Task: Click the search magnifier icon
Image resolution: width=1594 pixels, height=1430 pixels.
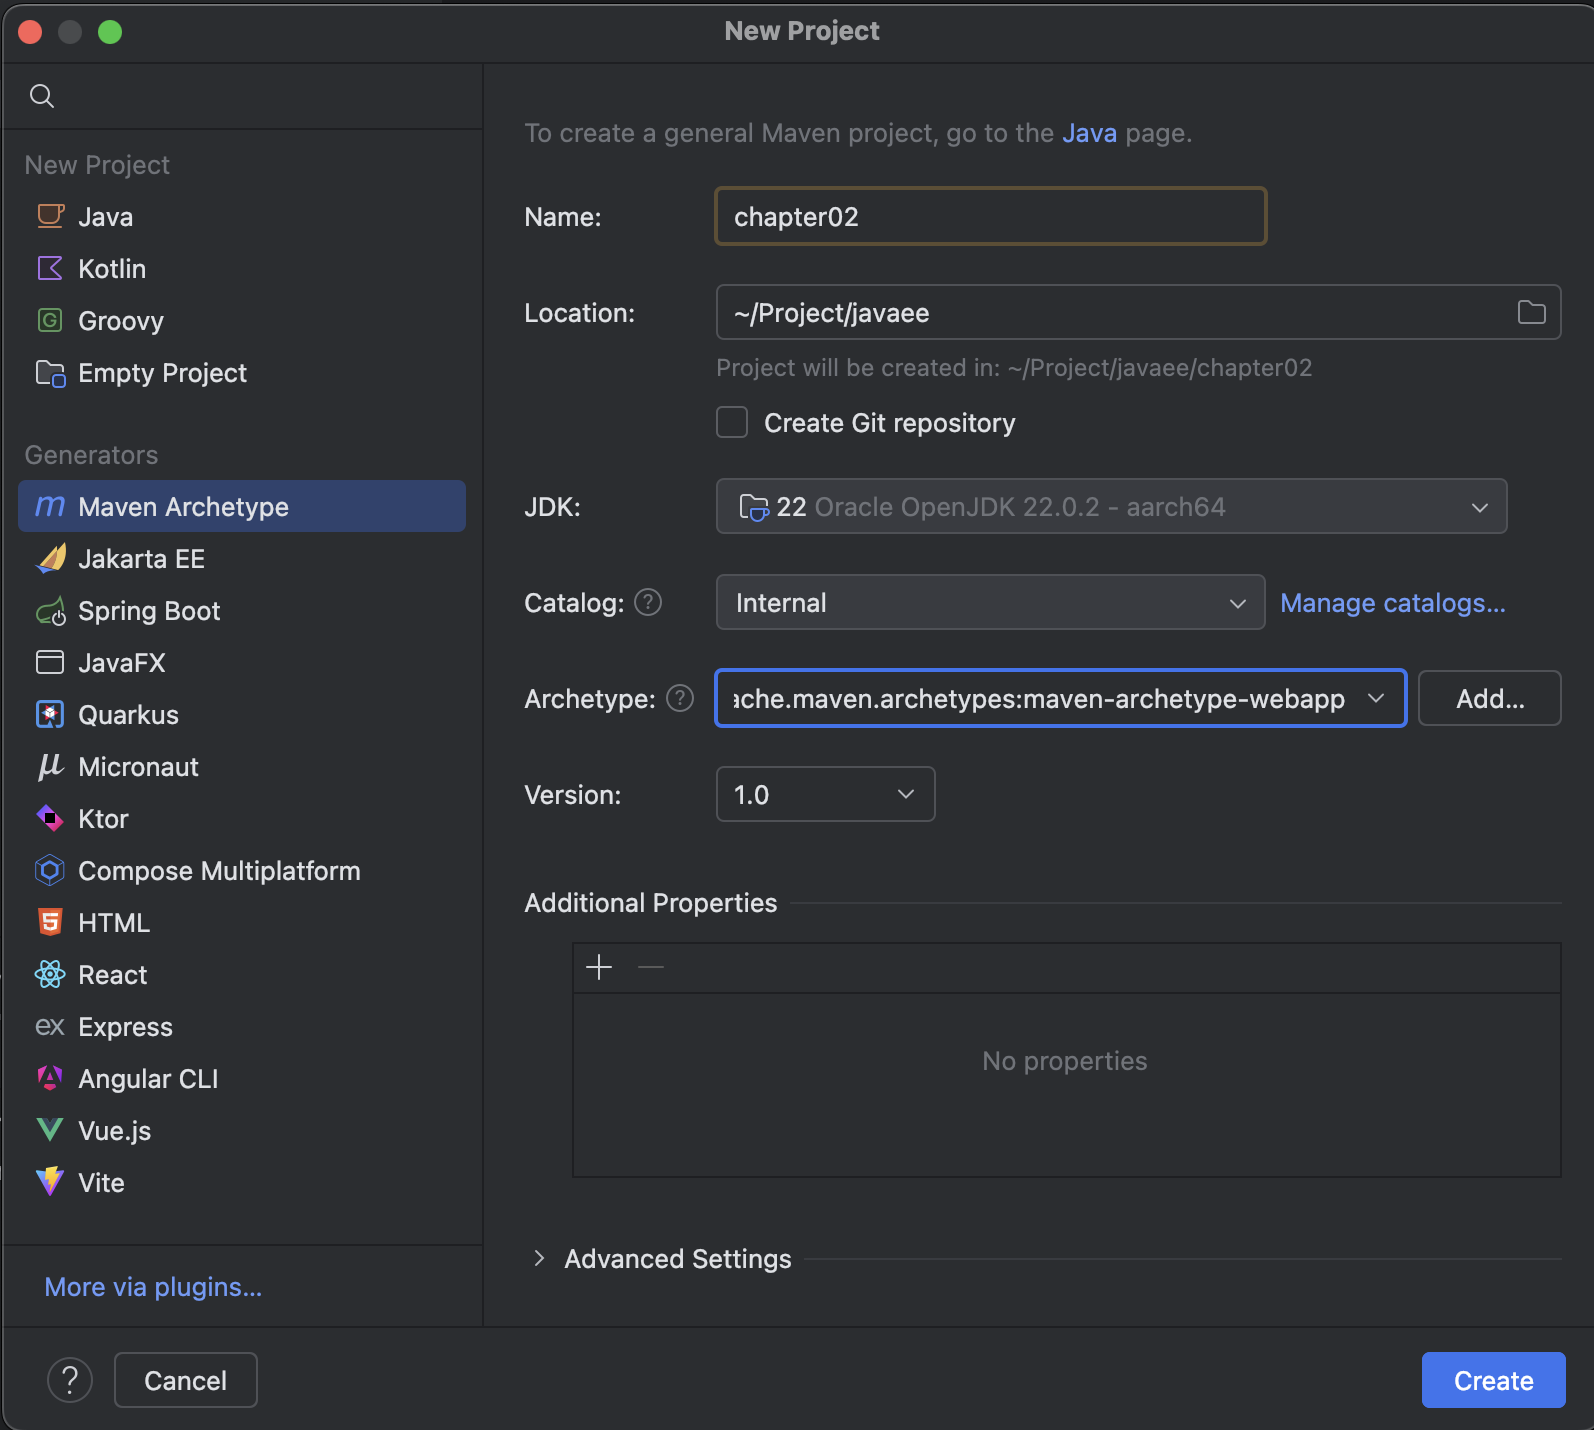Action: tap(42, 96)
